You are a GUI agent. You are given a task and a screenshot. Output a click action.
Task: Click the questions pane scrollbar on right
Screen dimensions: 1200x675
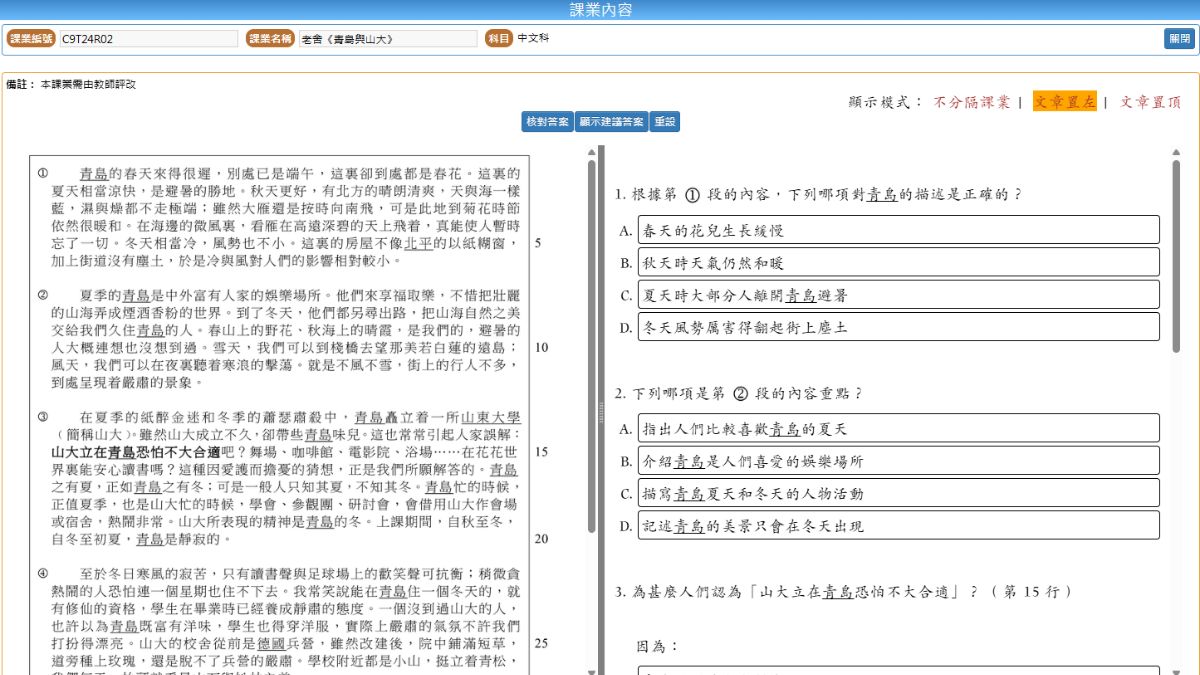pos(1176,250)
